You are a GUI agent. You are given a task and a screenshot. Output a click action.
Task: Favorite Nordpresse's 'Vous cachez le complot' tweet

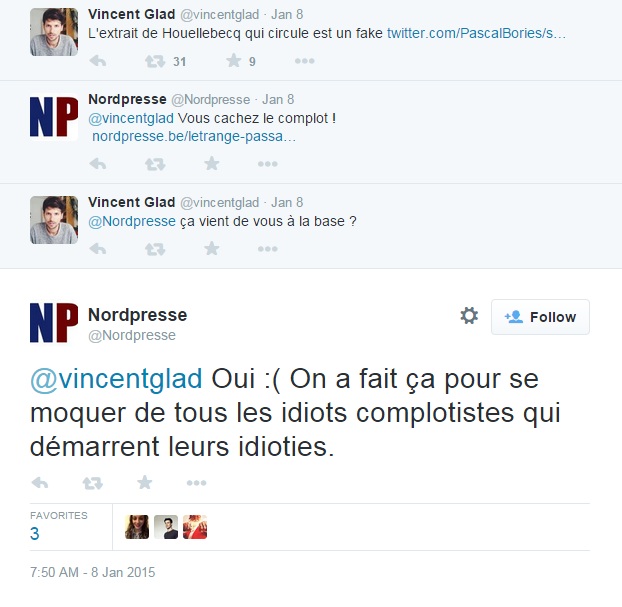coord(211,164)
